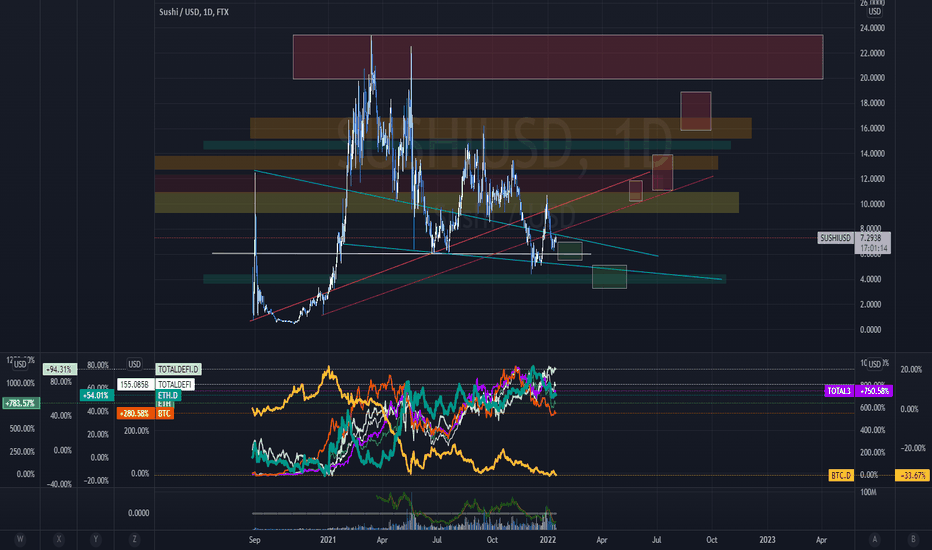Select the ETH.D series label
This screenshot has height=550, width=932.
168,395
